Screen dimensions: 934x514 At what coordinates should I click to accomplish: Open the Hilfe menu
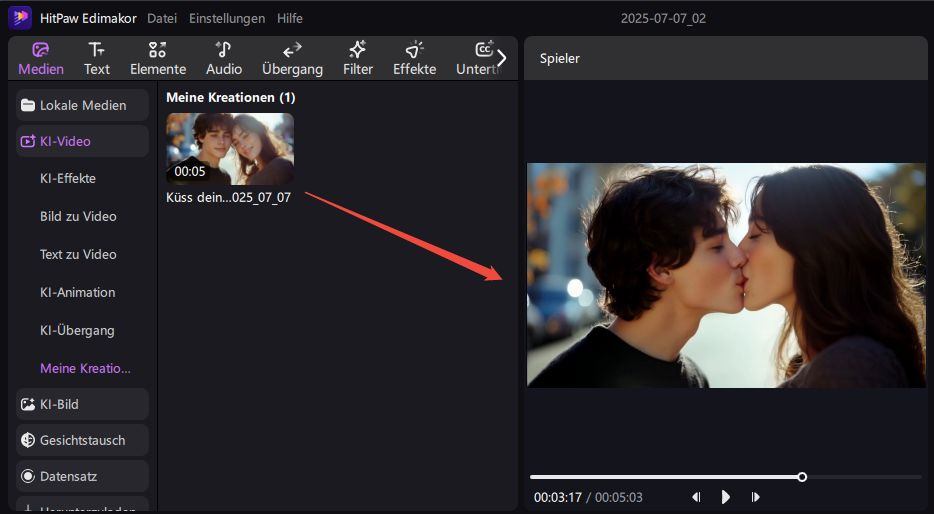click(290, 18)
